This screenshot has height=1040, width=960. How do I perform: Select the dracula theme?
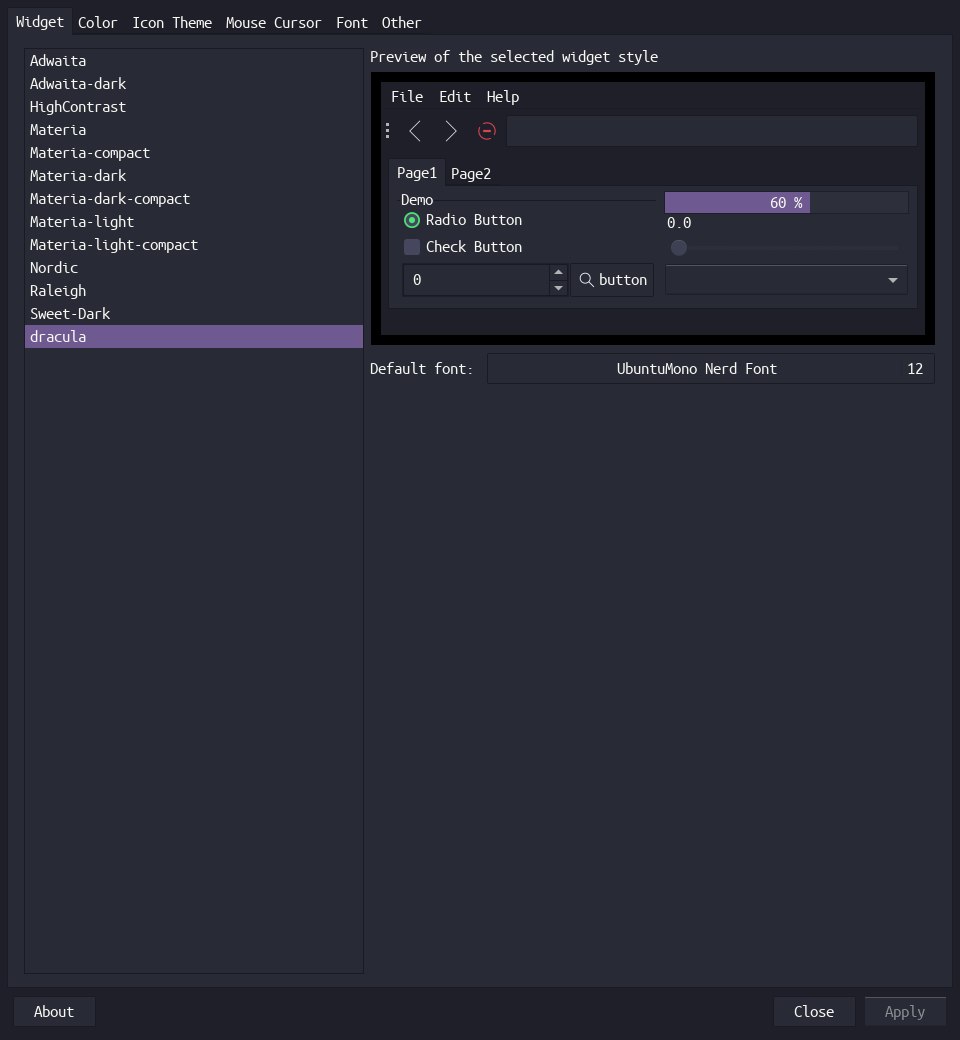coord(194,336)
